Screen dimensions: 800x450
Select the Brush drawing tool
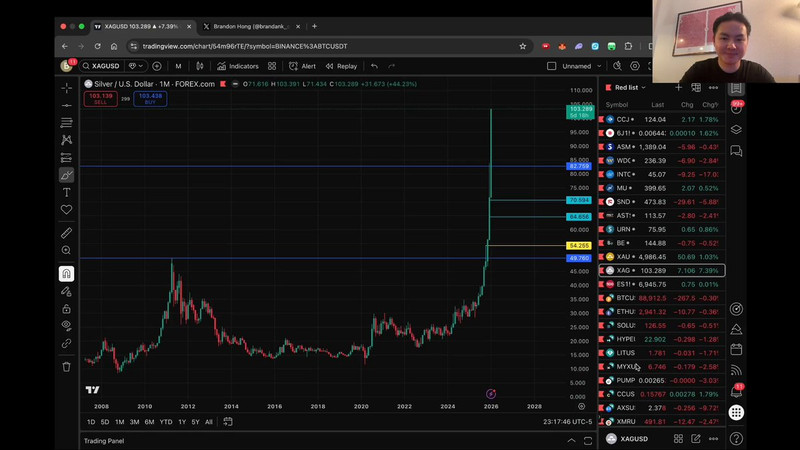point(67,175)
